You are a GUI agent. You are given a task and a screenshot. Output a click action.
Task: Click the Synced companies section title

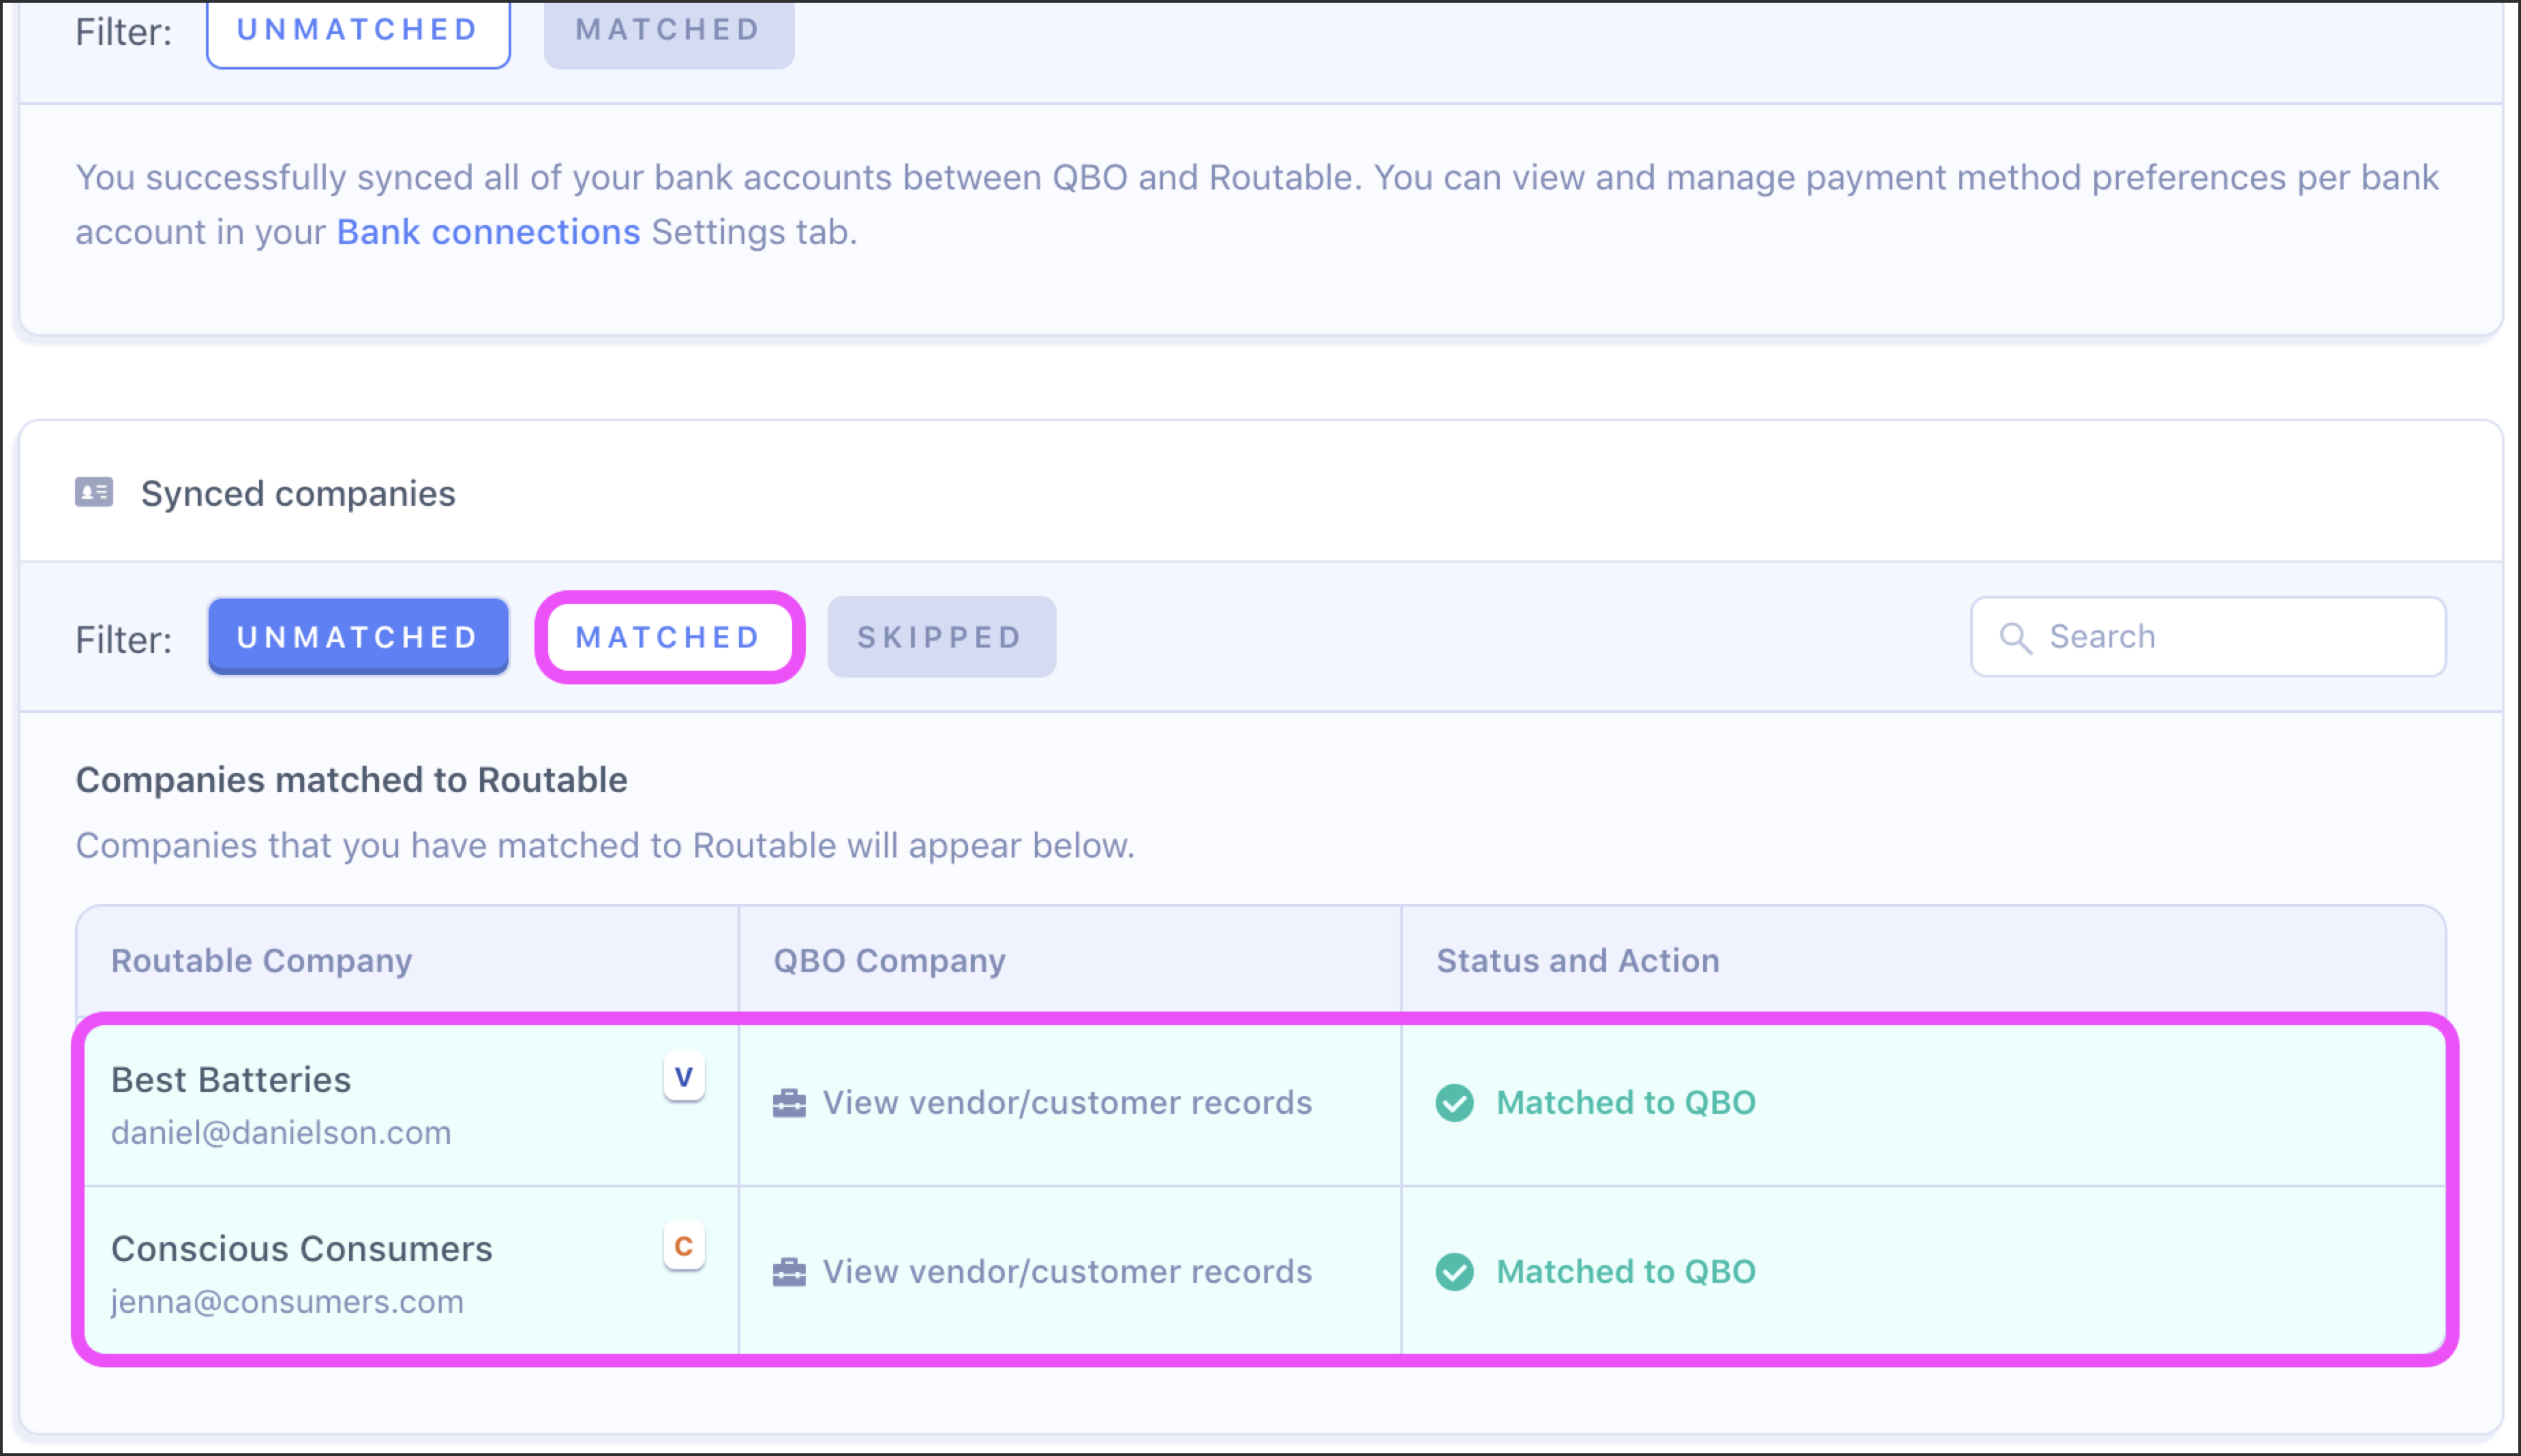(x=298, y=494)
